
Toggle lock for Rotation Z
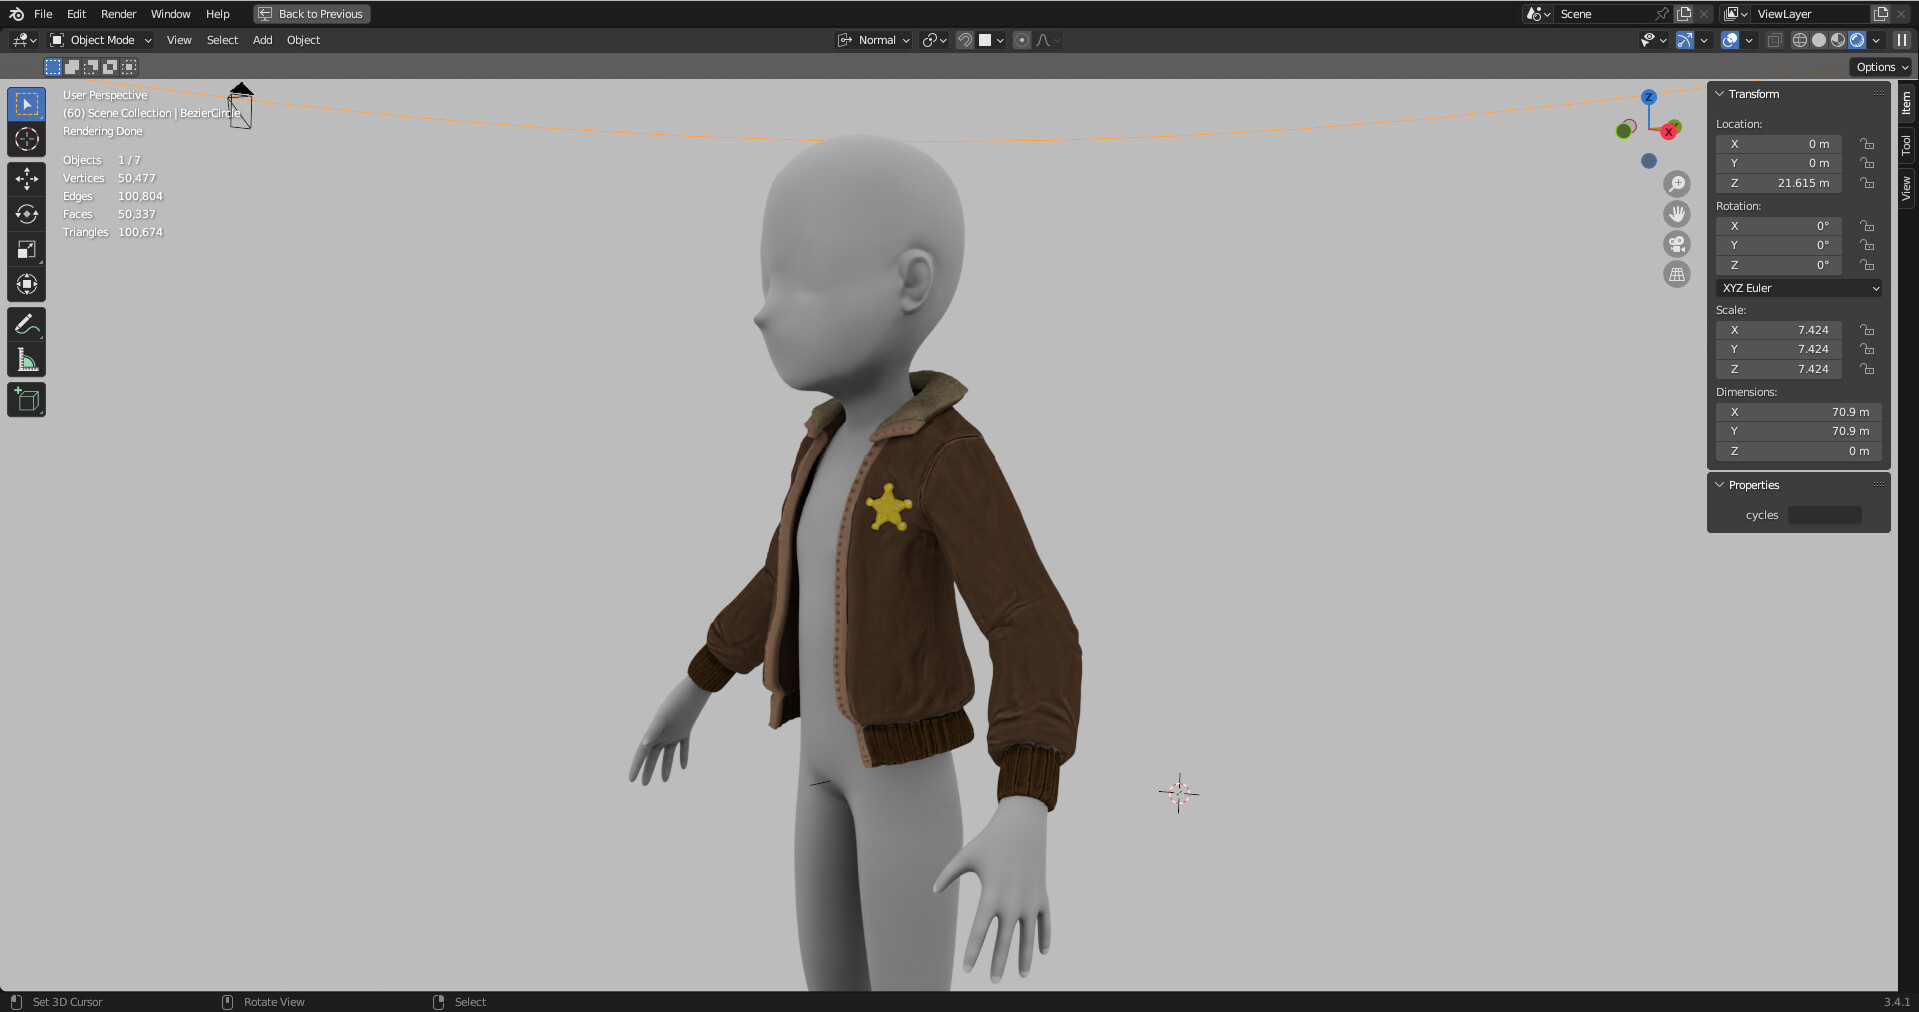(x=1867, y=265)
